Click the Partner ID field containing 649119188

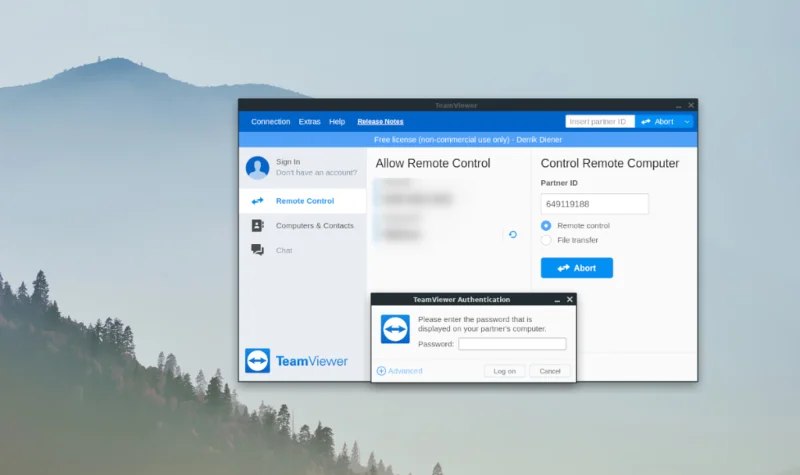coord(594,204)
